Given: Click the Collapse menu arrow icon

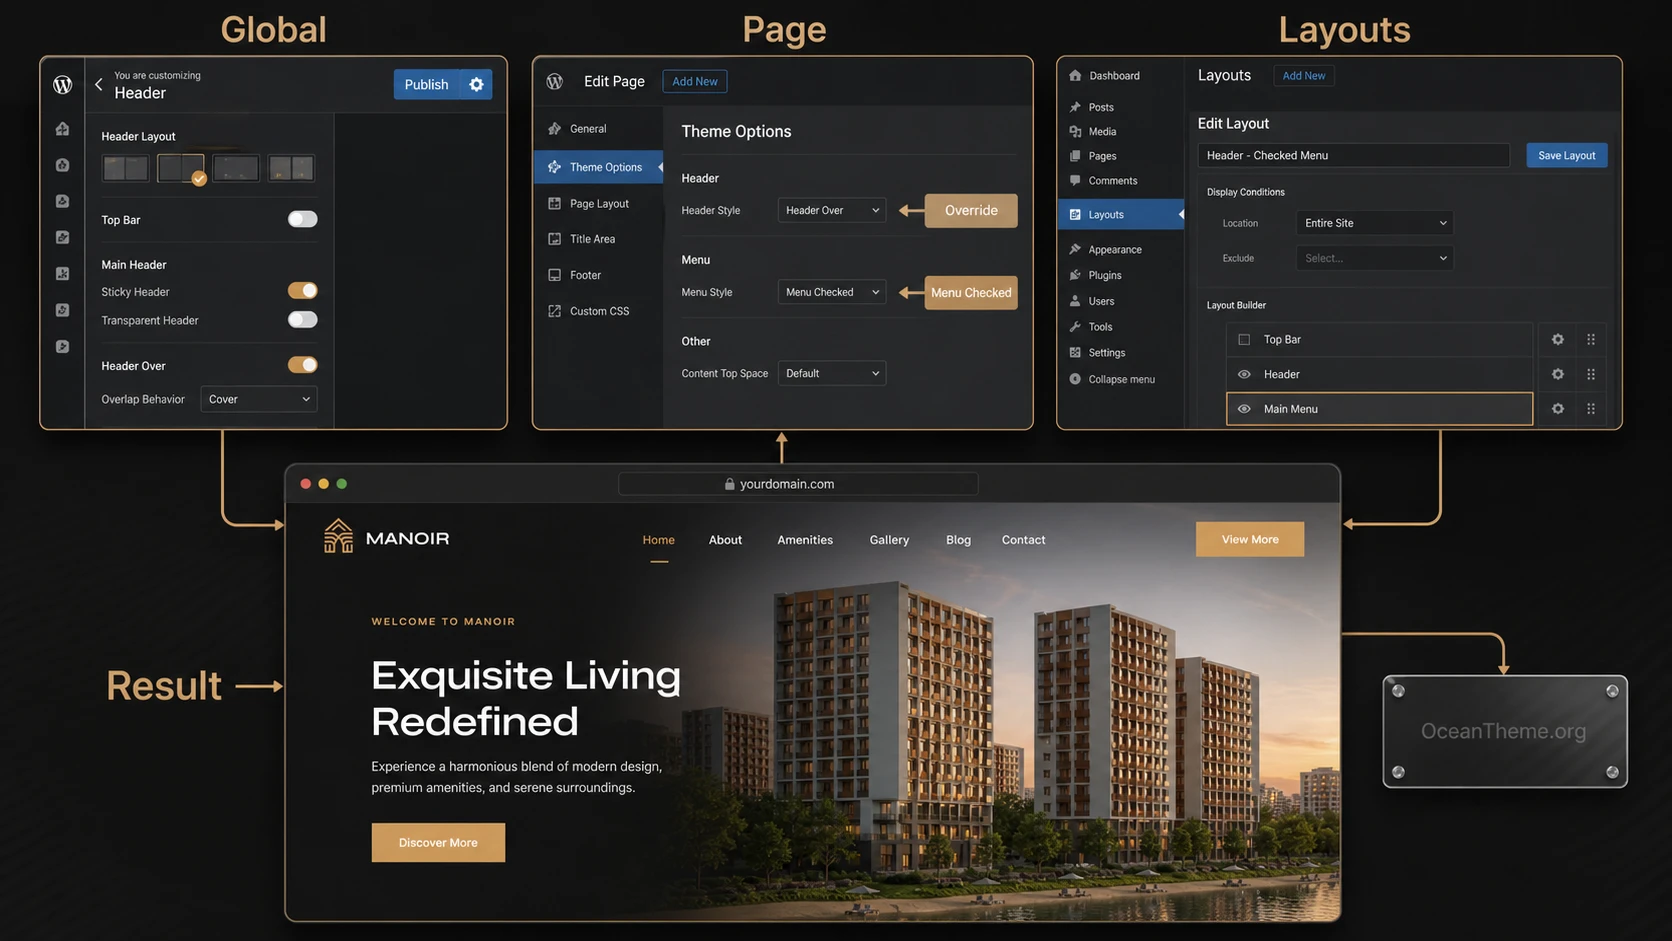Looking at the screenshot, I should point(1075,379).
